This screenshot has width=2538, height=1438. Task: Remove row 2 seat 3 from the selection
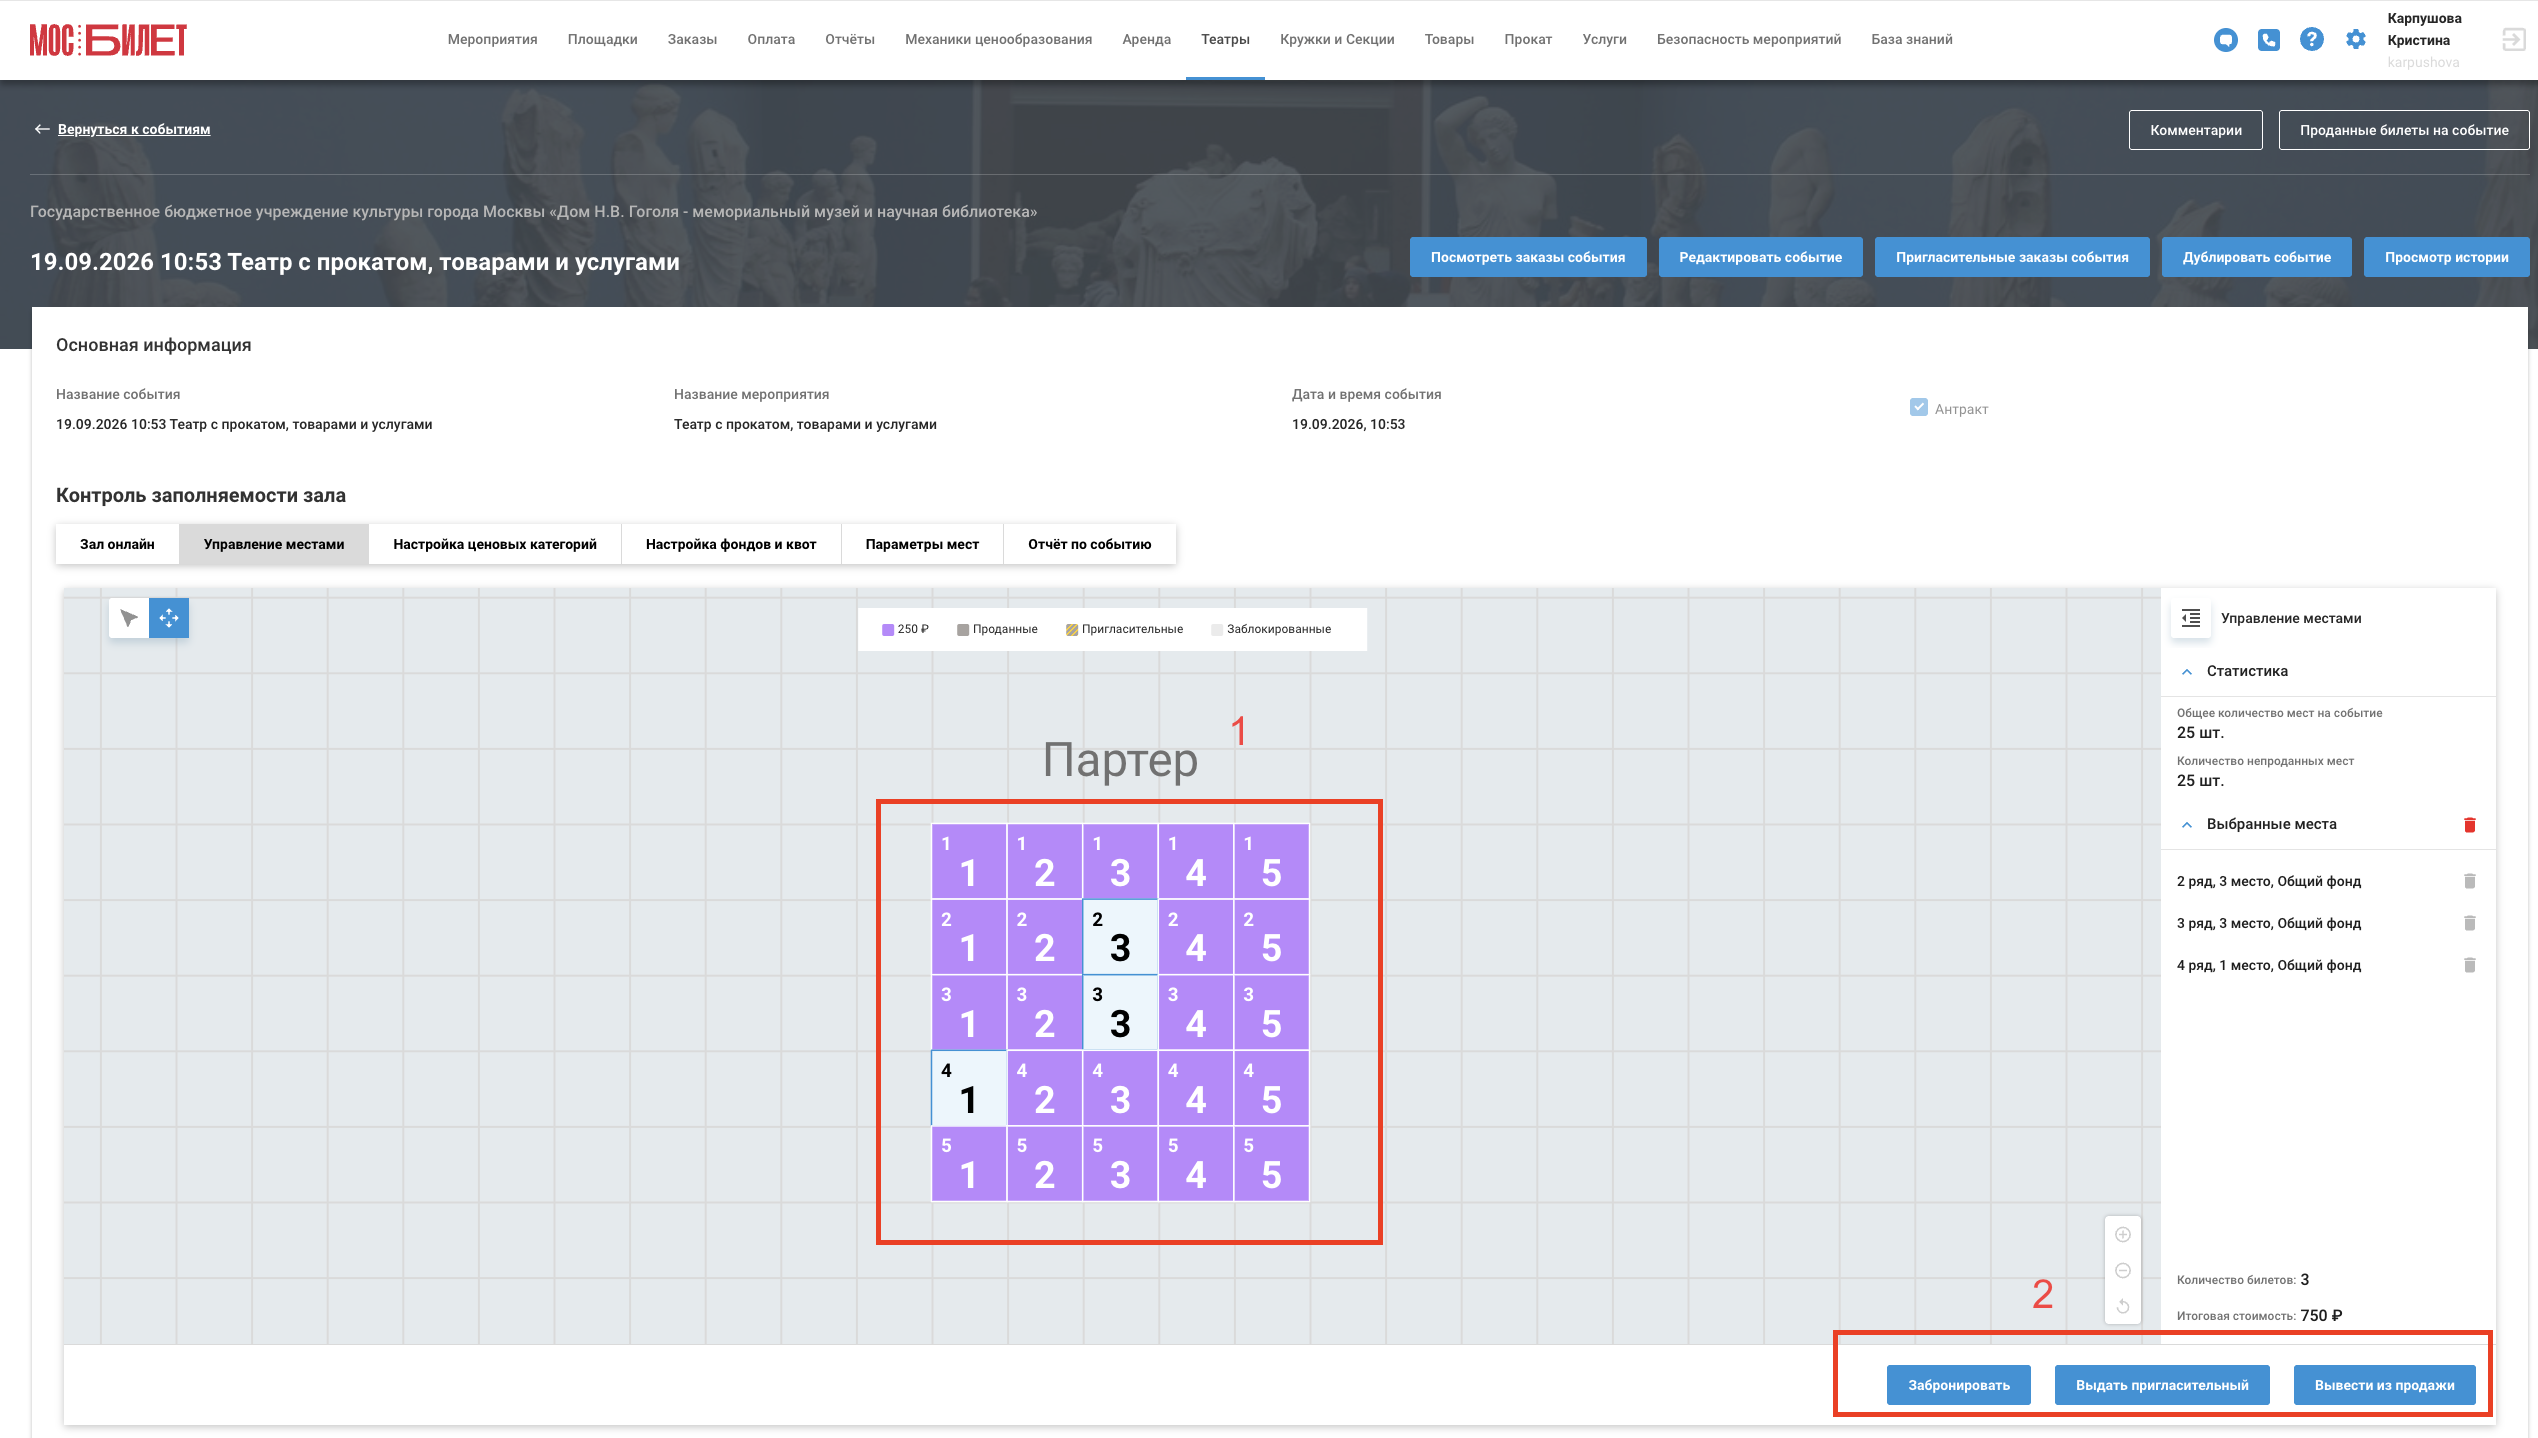tap(2470, 881)
